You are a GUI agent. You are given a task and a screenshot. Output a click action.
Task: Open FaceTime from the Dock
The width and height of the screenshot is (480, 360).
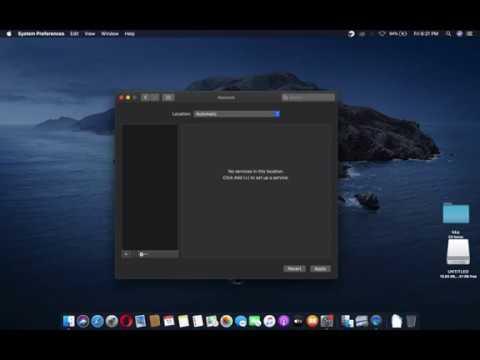coord(255,321)
